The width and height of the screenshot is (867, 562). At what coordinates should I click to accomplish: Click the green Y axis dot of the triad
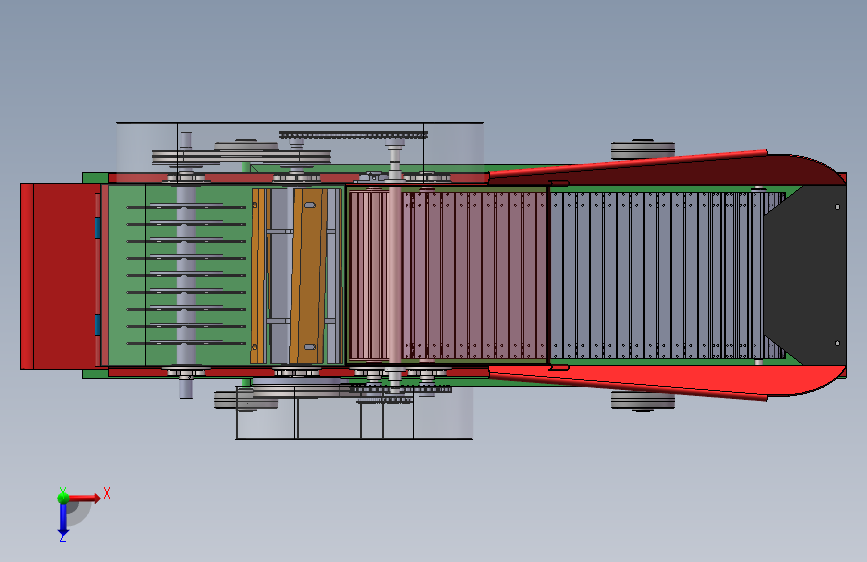pos(63,497)
